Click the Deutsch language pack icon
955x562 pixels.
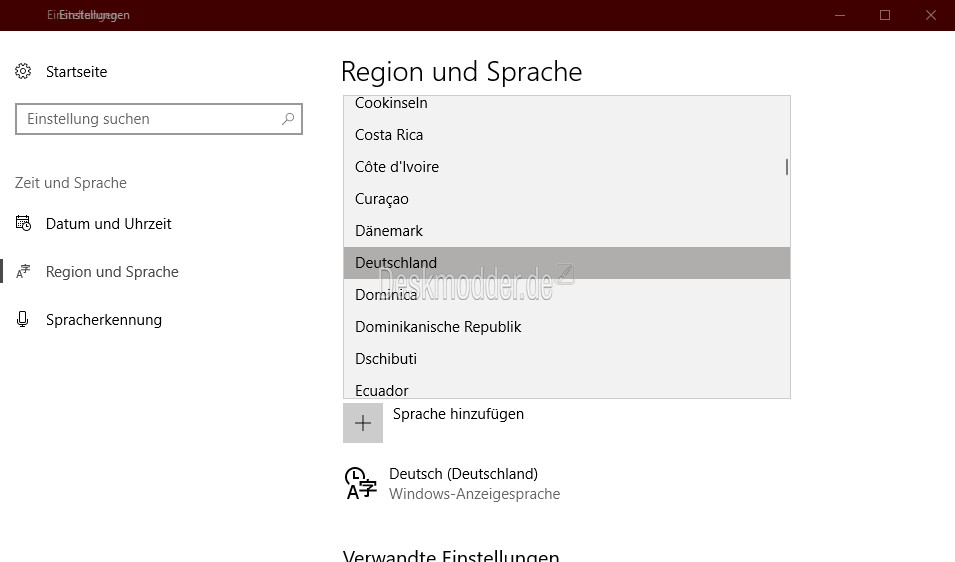361,483
